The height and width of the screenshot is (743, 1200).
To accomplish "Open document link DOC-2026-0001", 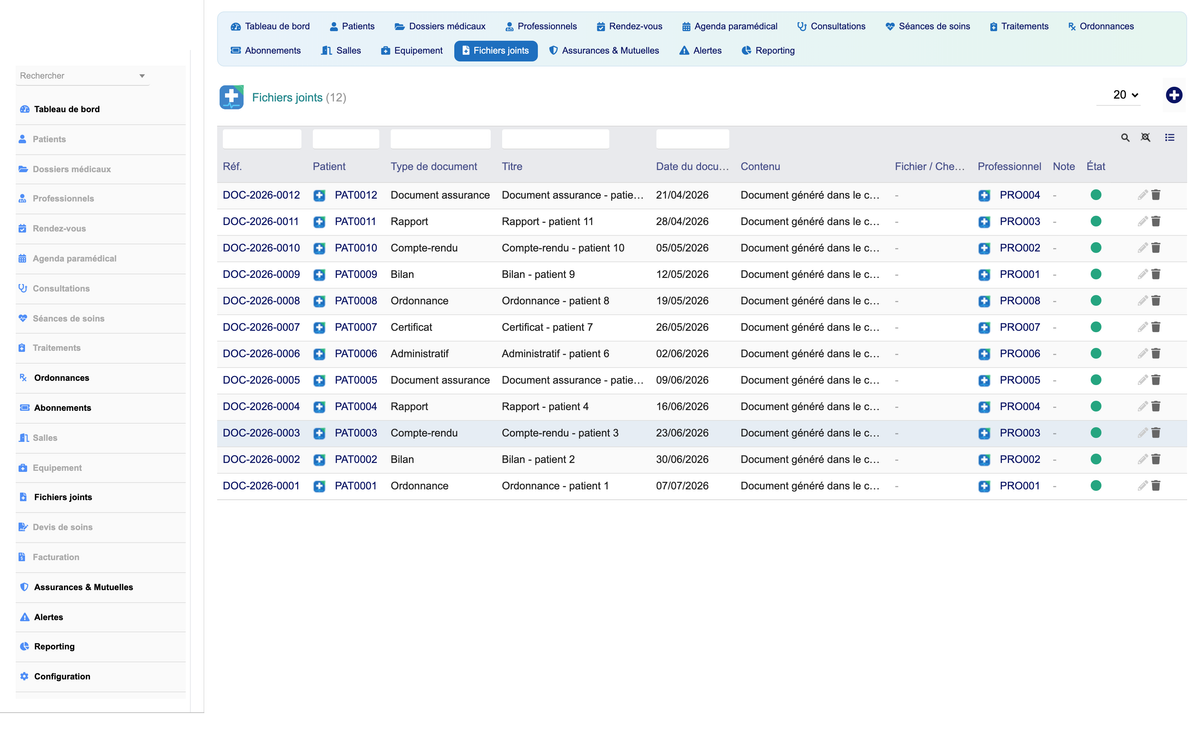I will (x=261, y=486).
